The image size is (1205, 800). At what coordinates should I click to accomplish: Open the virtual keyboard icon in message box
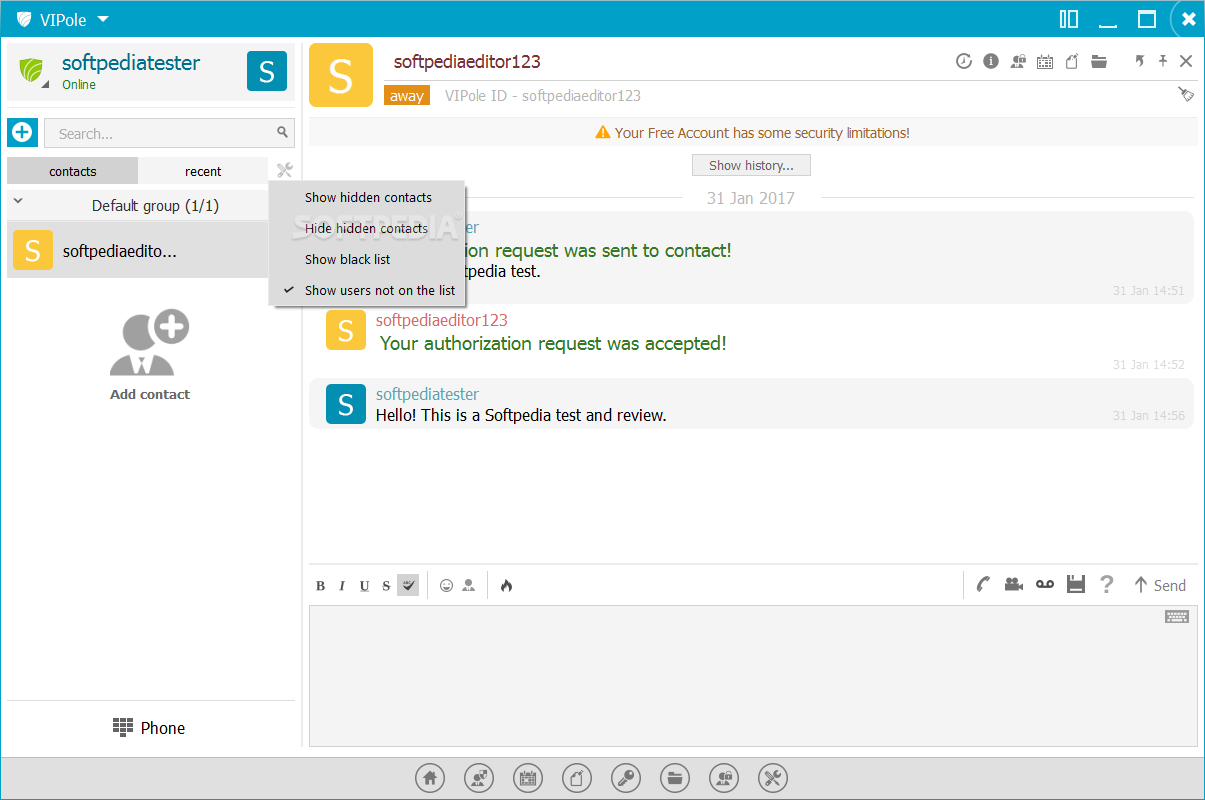click(1177, 617)
